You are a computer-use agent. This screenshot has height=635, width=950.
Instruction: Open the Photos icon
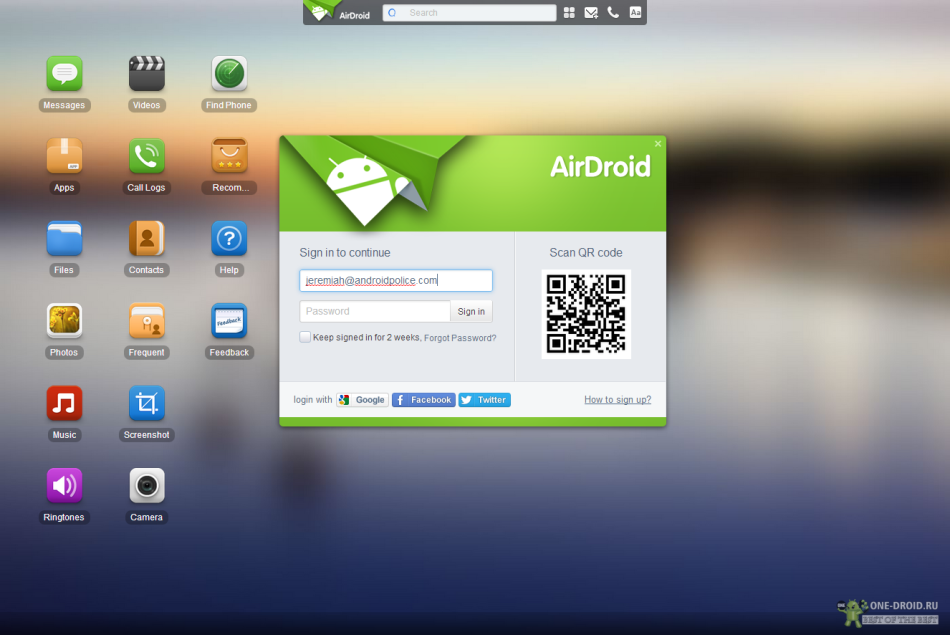(64, 321)
